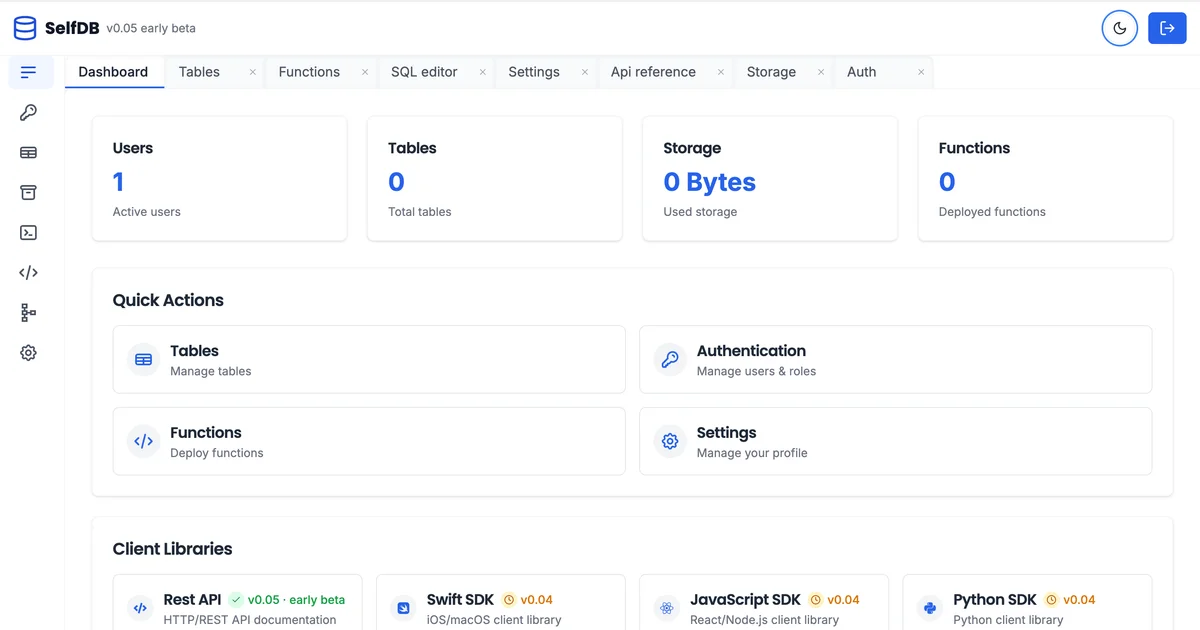Close the Functions tab
Viewport: 1200px width, 630px height.
(x=365, y=72)
